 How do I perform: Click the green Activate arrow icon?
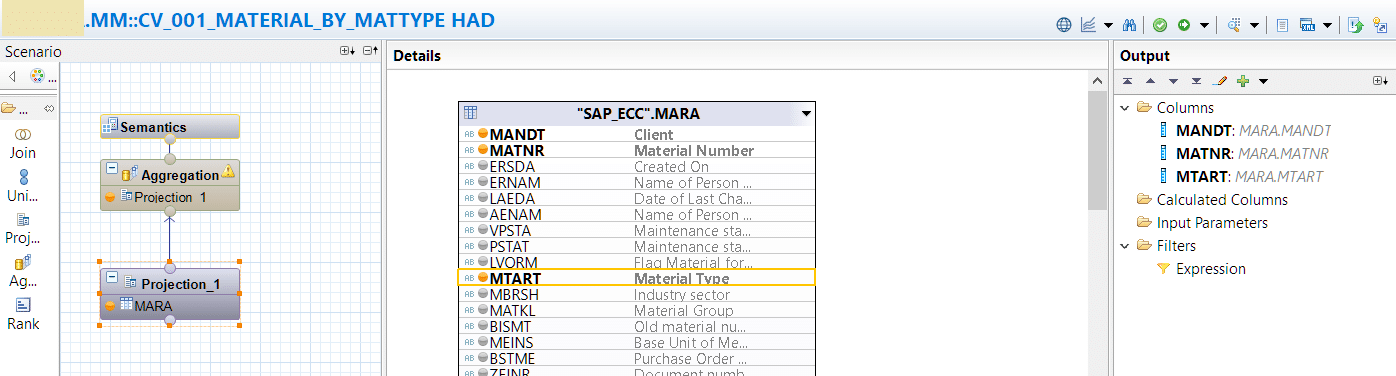pyautogui.click(x=1184, y=25)
